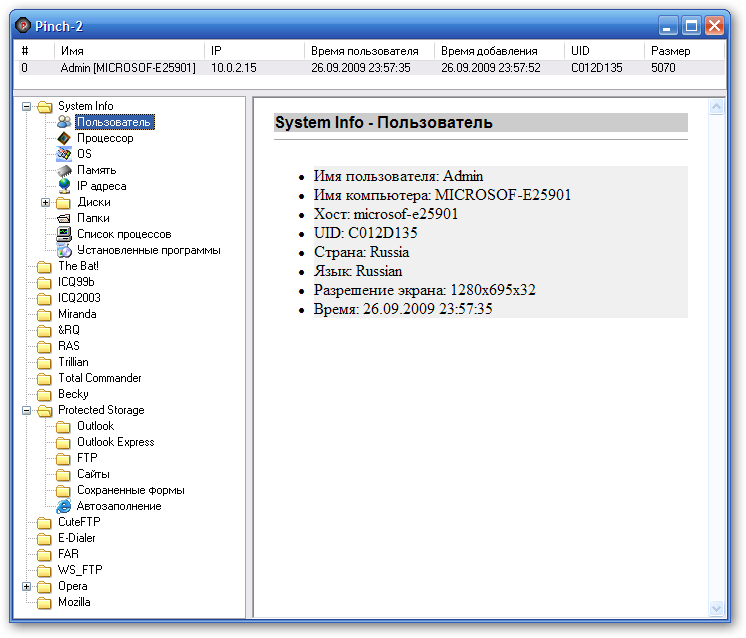Screen dimensions: 746x638
Task: Minimize the Pinch-2 window
Action: tap(667, 25)
